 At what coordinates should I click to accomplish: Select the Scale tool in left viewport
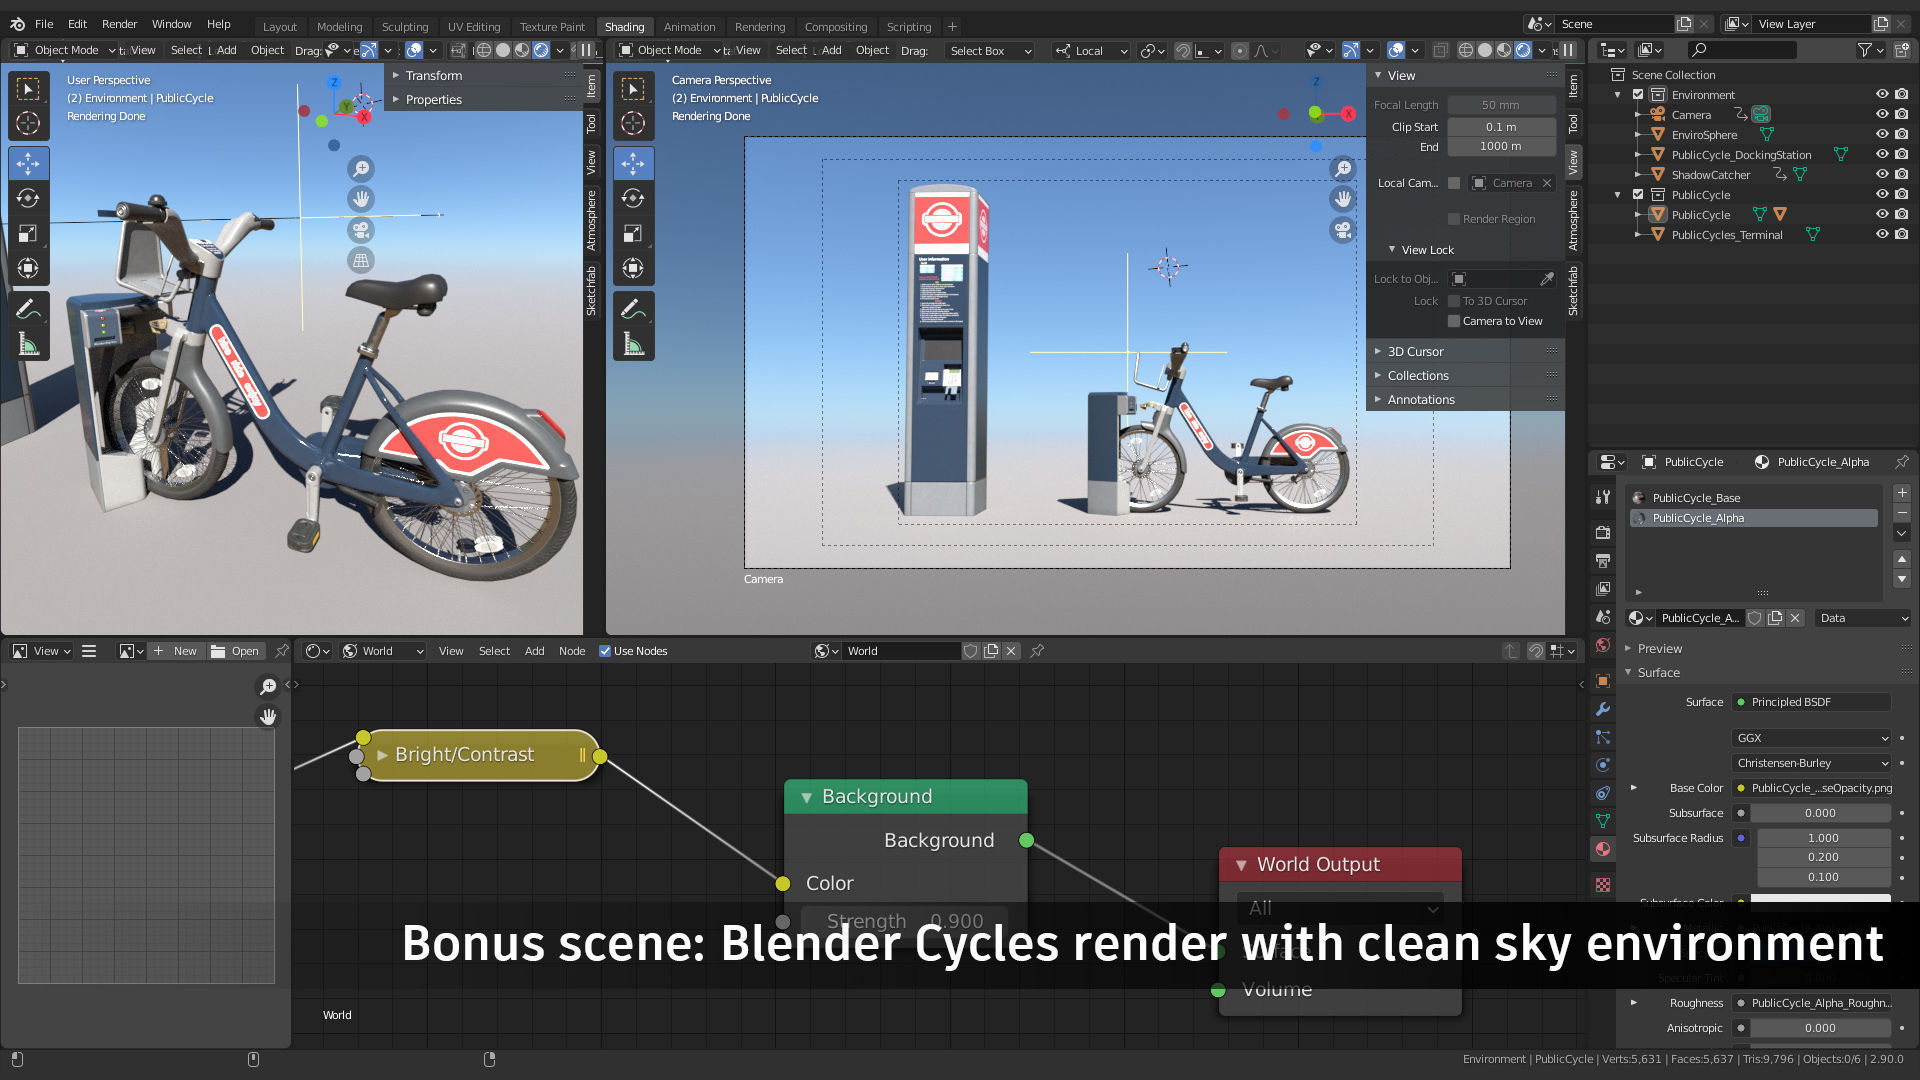[x=28, y=233]
